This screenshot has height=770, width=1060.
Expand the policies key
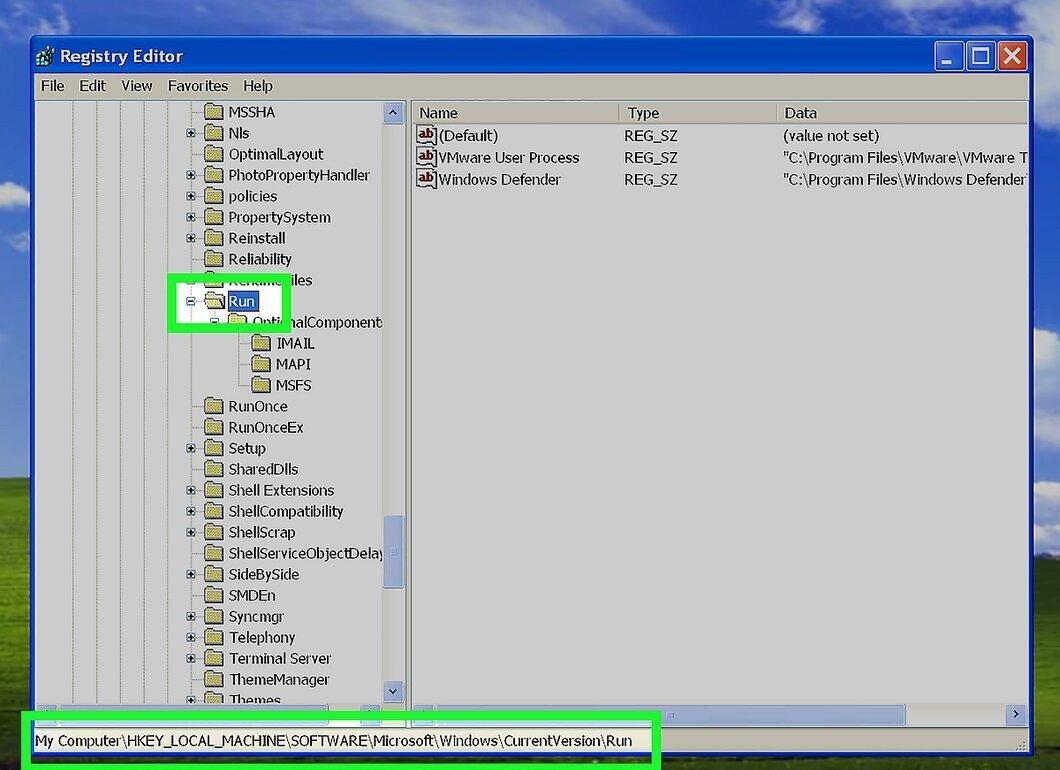coord(191,196)
